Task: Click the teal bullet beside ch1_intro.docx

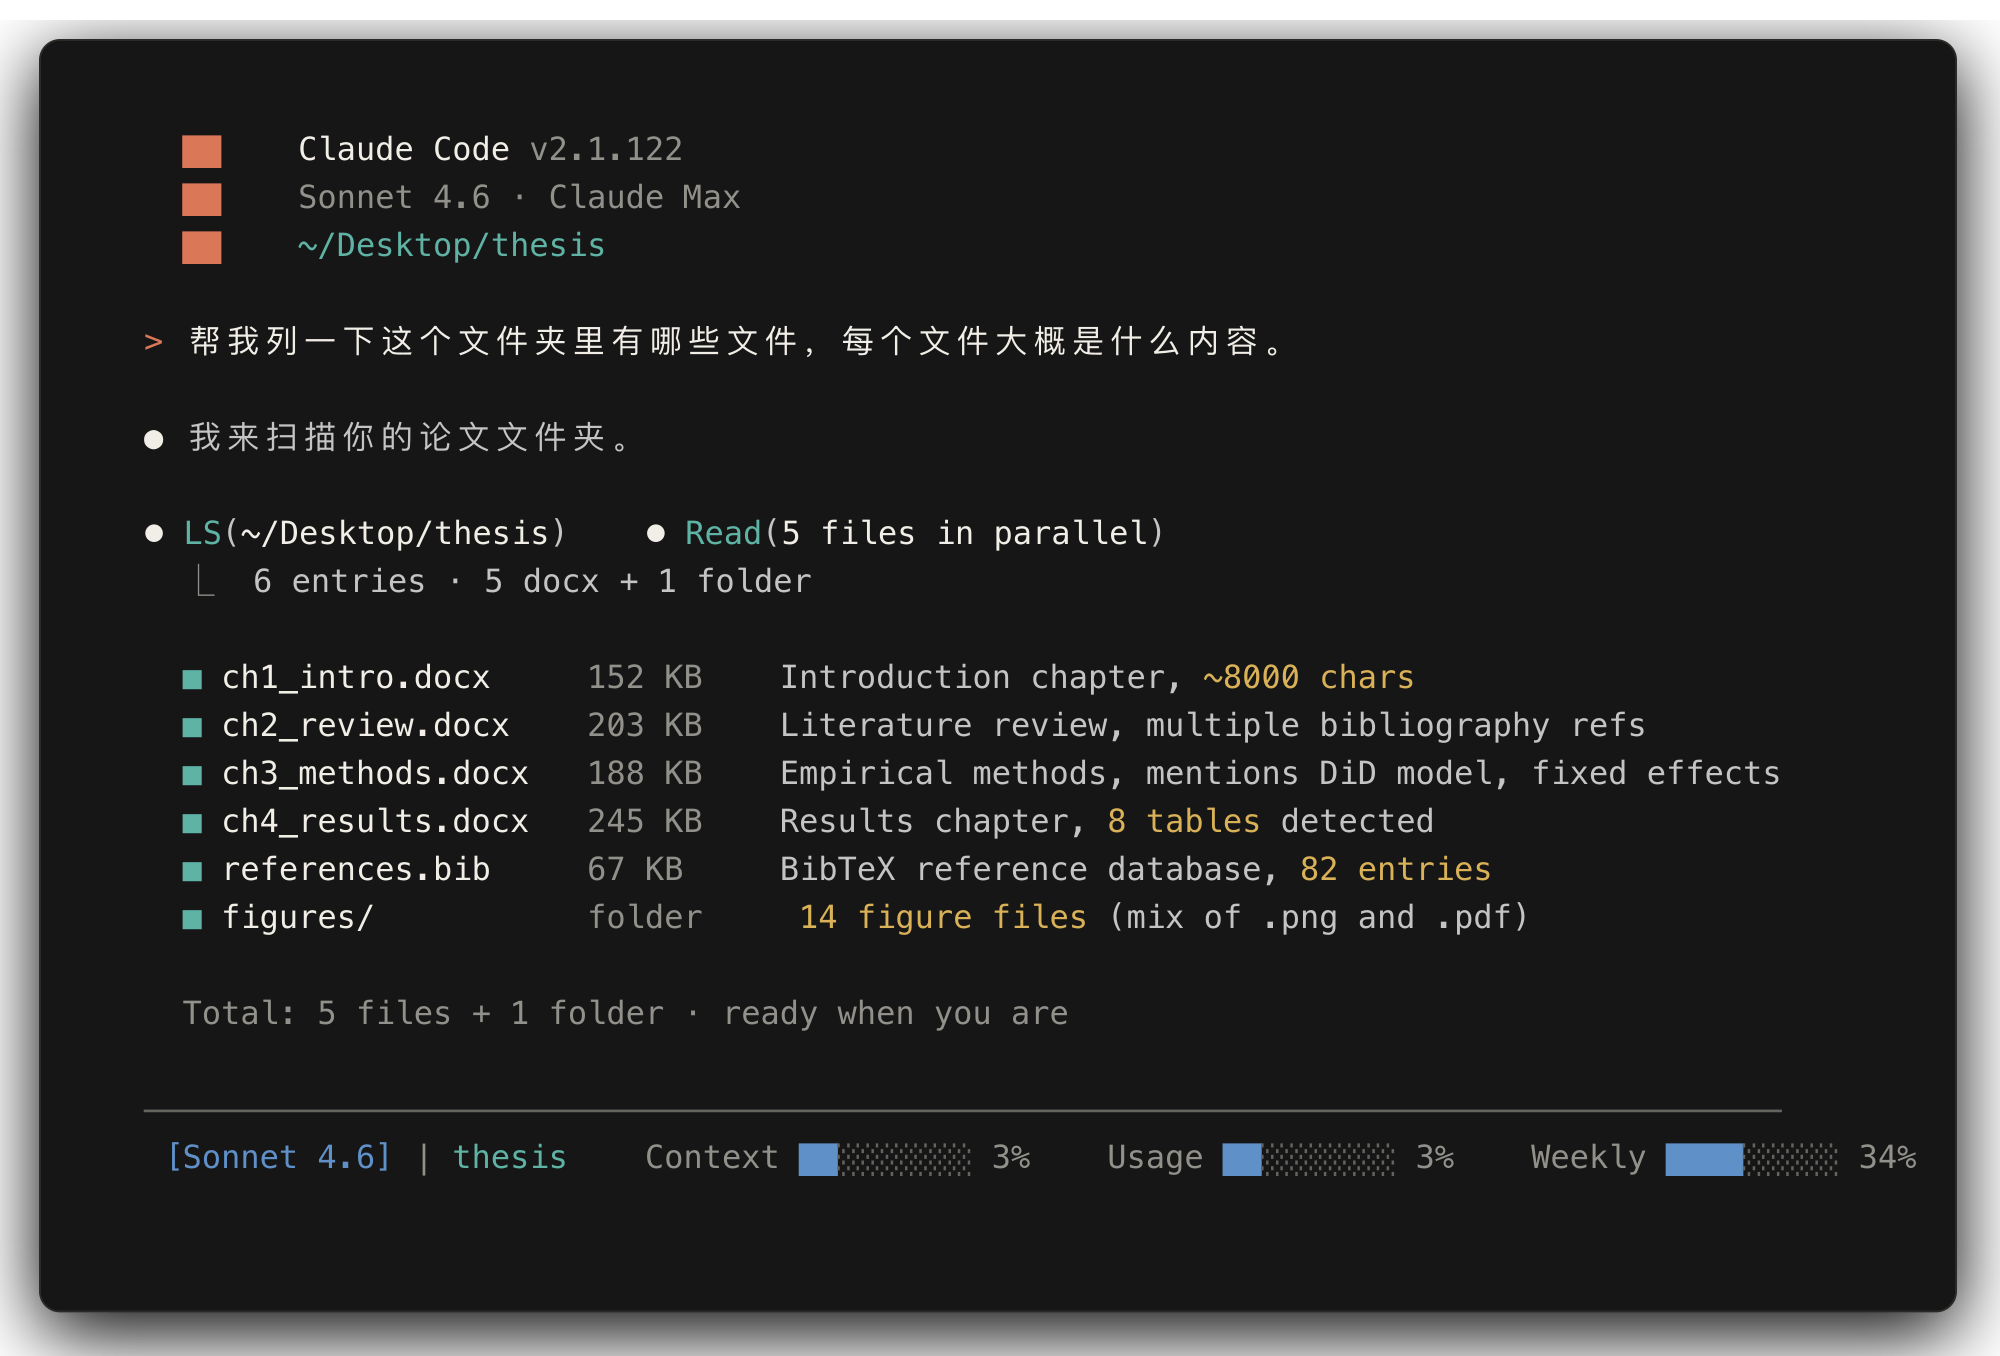Action: (192, 680)
